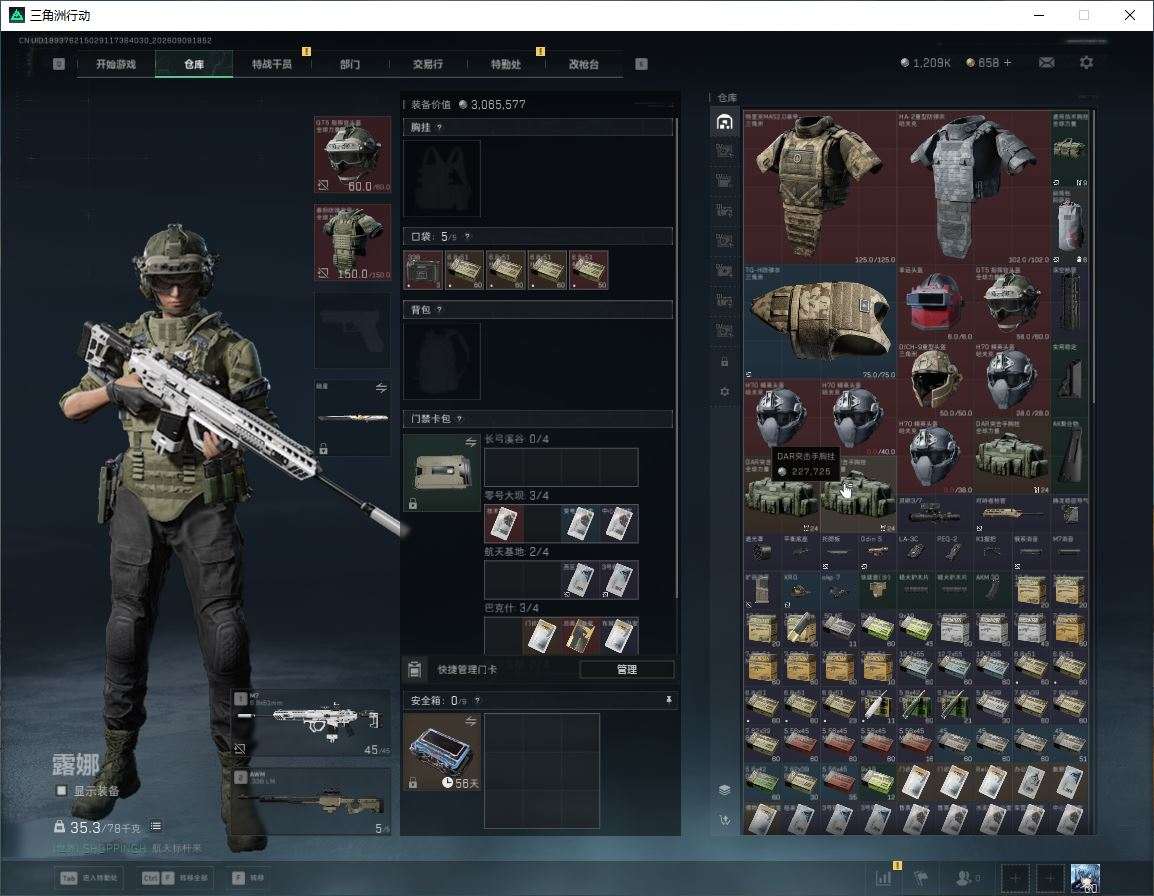This screenshot has width=1154, height=896.
Task: Open the statistics bar chart icon
Action: (x=884, y=877)
